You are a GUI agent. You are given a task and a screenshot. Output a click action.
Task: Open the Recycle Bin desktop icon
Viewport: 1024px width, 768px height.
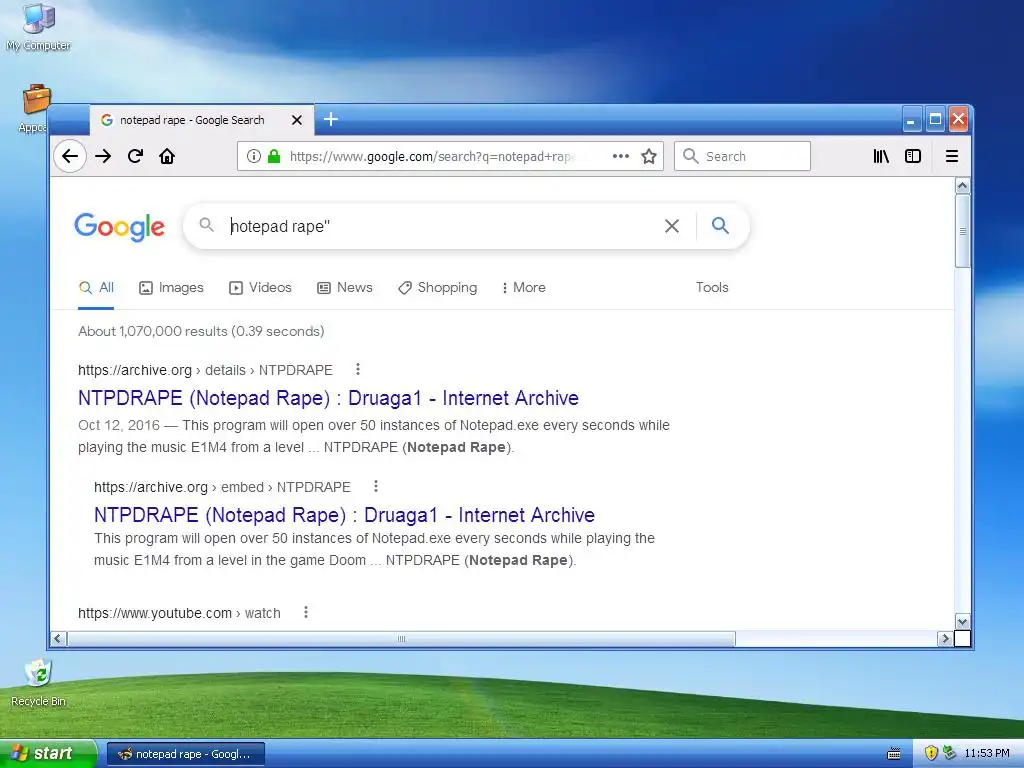(39, 683)
